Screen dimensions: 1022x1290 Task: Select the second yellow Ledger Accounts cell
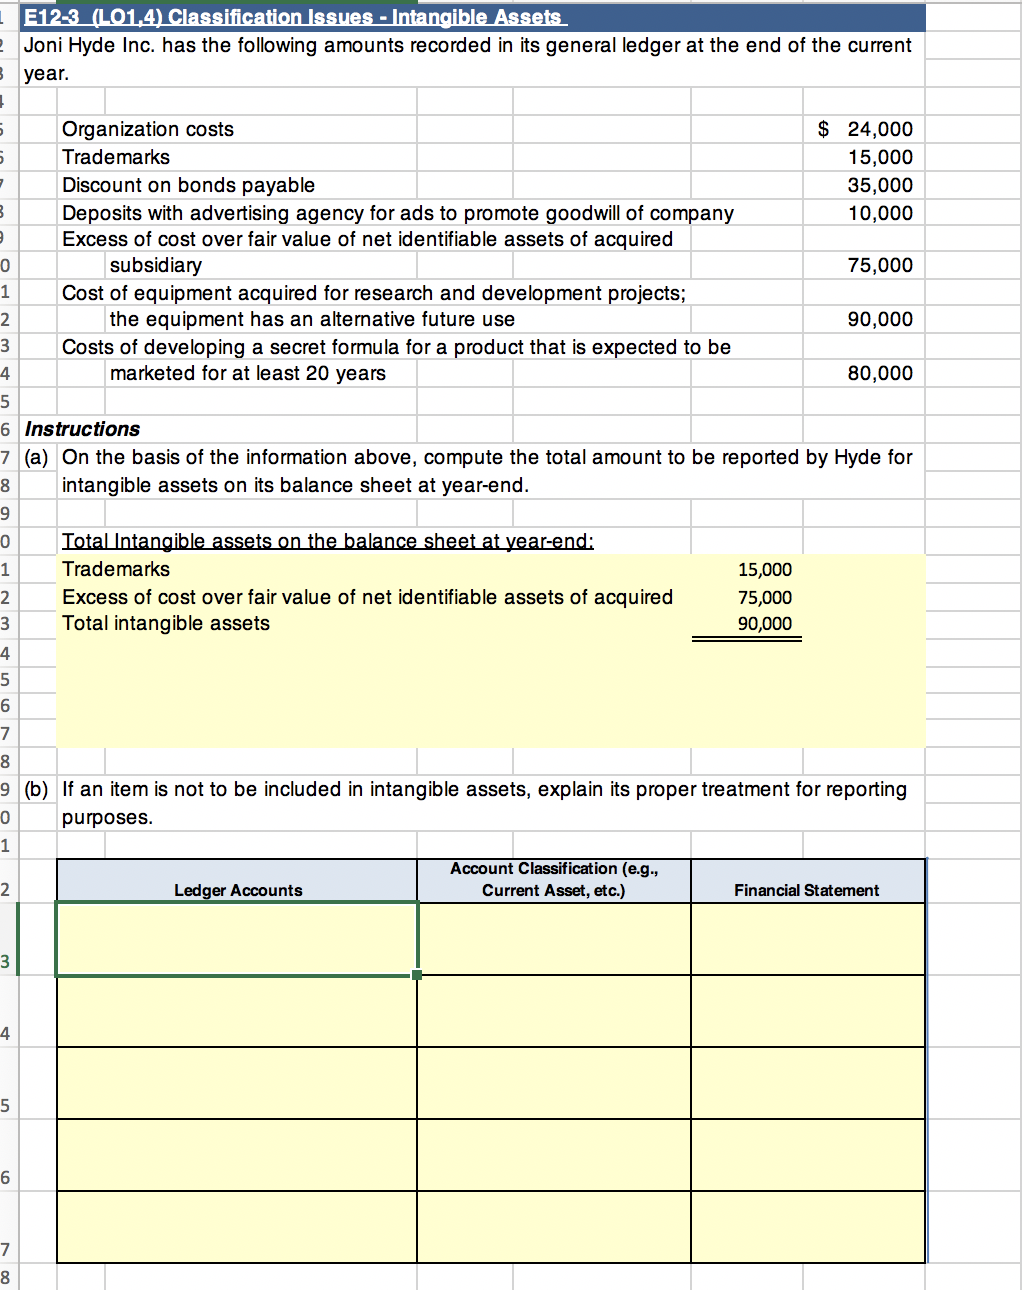coord(237,1011)
